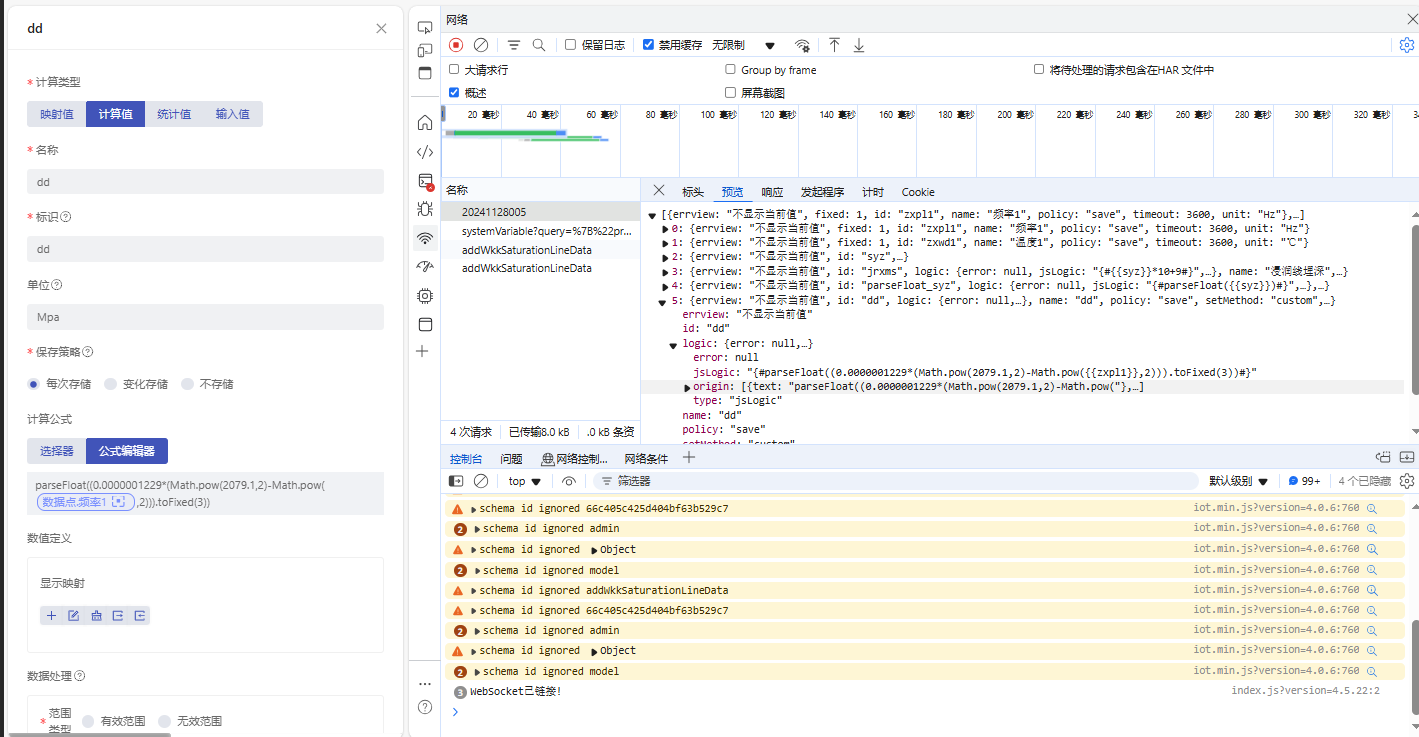The width and height of the screenshot is (1419, 737).
Task: Open the top context dropdown
Action: tap(524, 481)
